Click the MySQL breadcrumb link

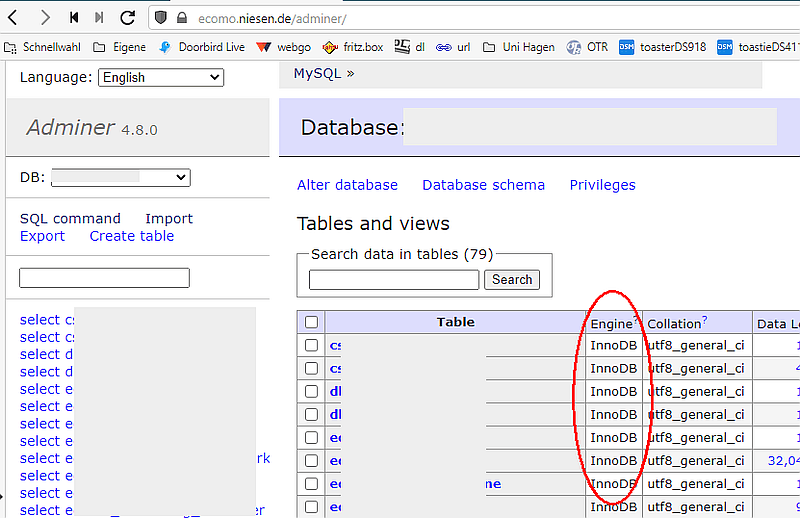coord(317,73)
